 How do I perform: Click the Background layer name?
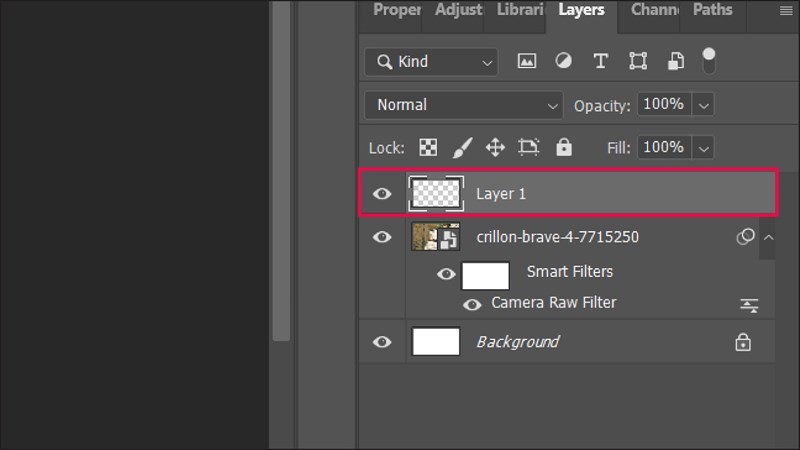[x=517, y=342]
